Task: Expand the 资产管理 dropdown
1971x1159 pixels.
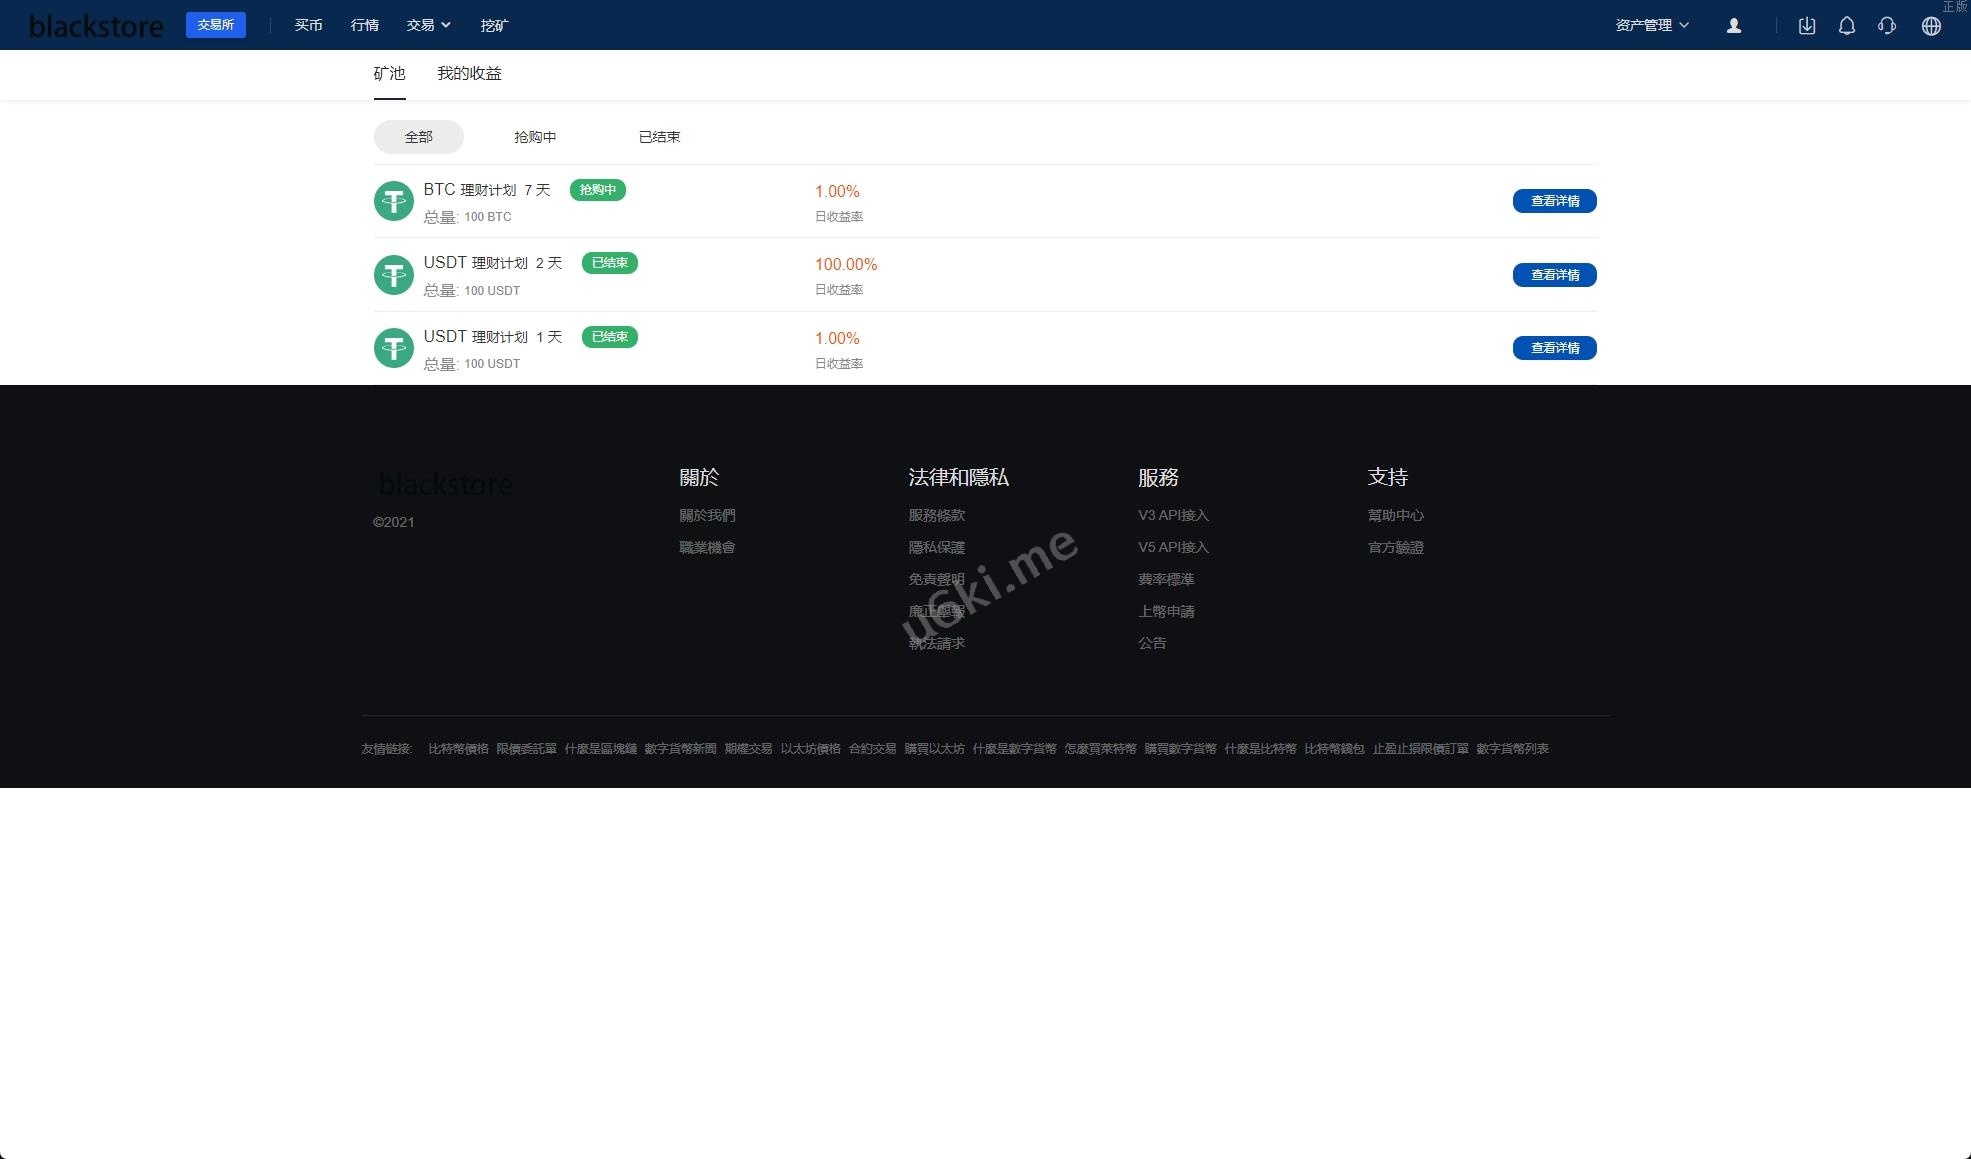Action: [1652, 25]
